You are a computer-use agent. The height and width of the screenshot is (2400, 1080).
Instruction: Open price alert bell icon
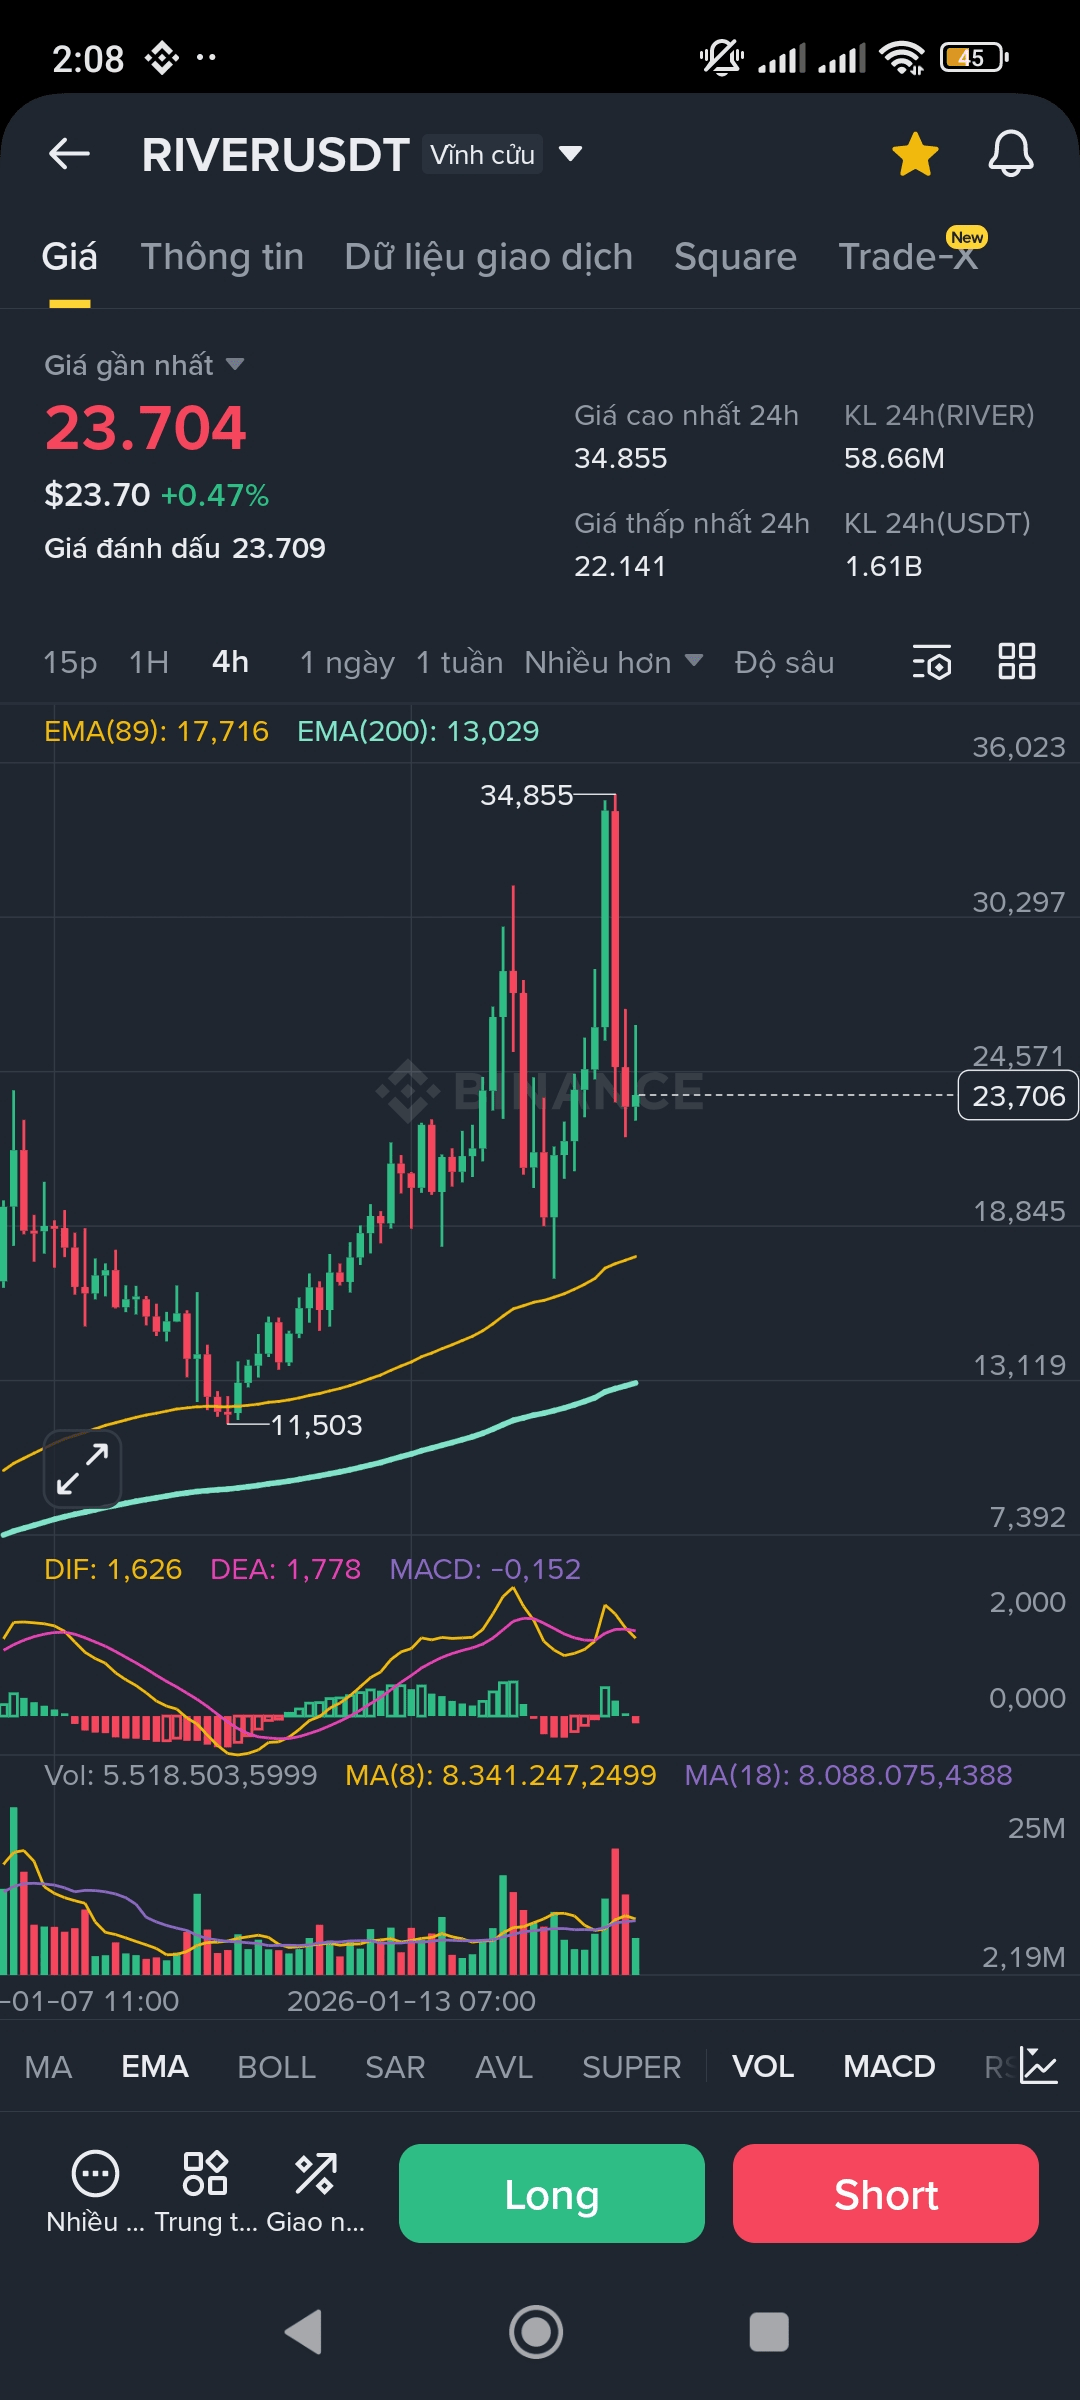click(1011, 154)
